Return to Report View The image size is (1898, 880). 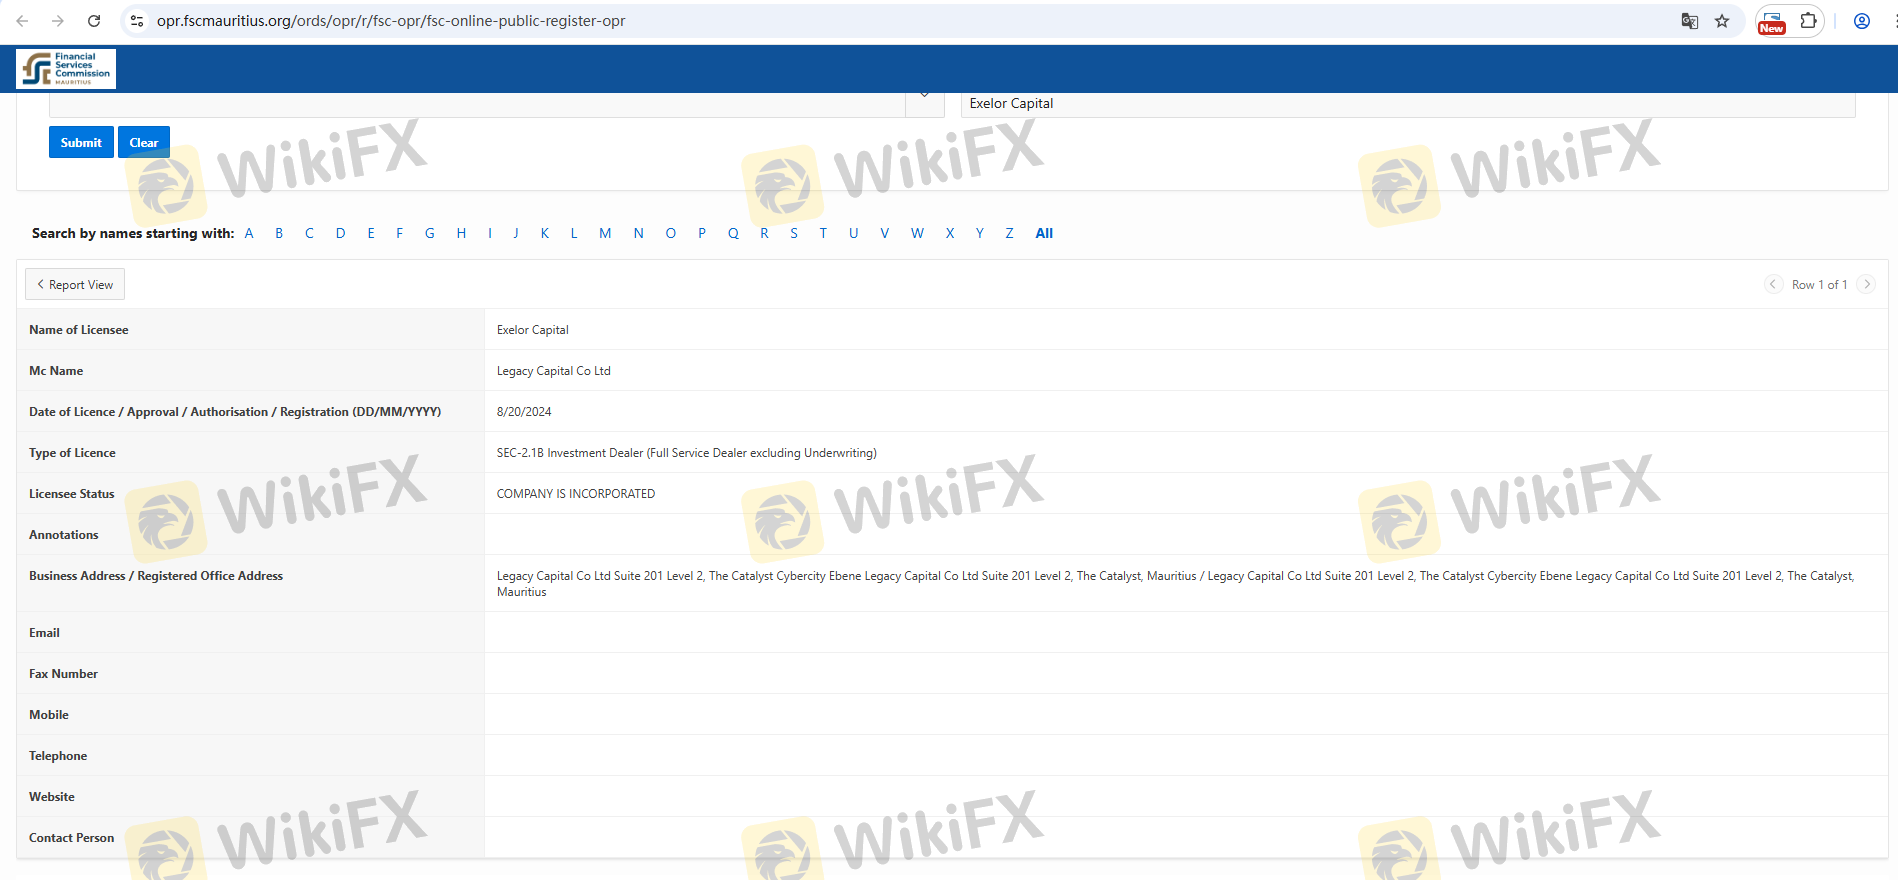coord(75,285)
